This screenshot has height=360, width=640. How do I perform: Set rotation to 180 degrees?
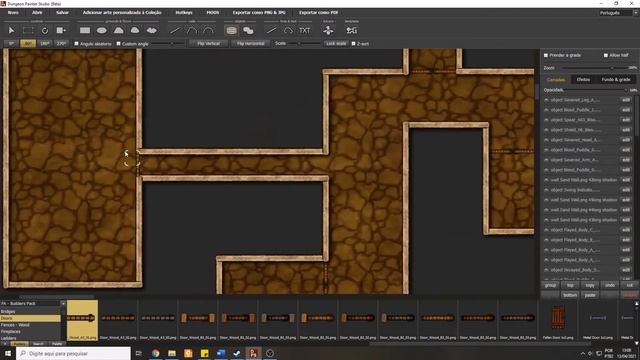coord(45,43)
